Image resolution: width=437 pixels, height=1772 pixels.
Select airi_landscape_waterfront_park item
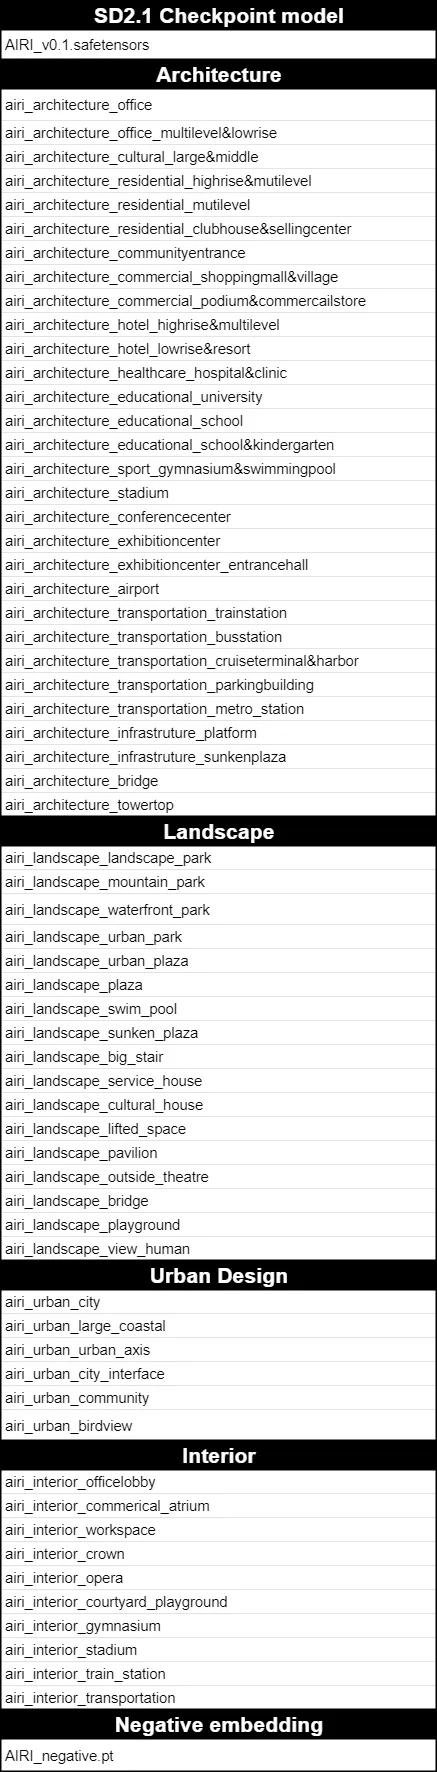[x=218, y=910]
